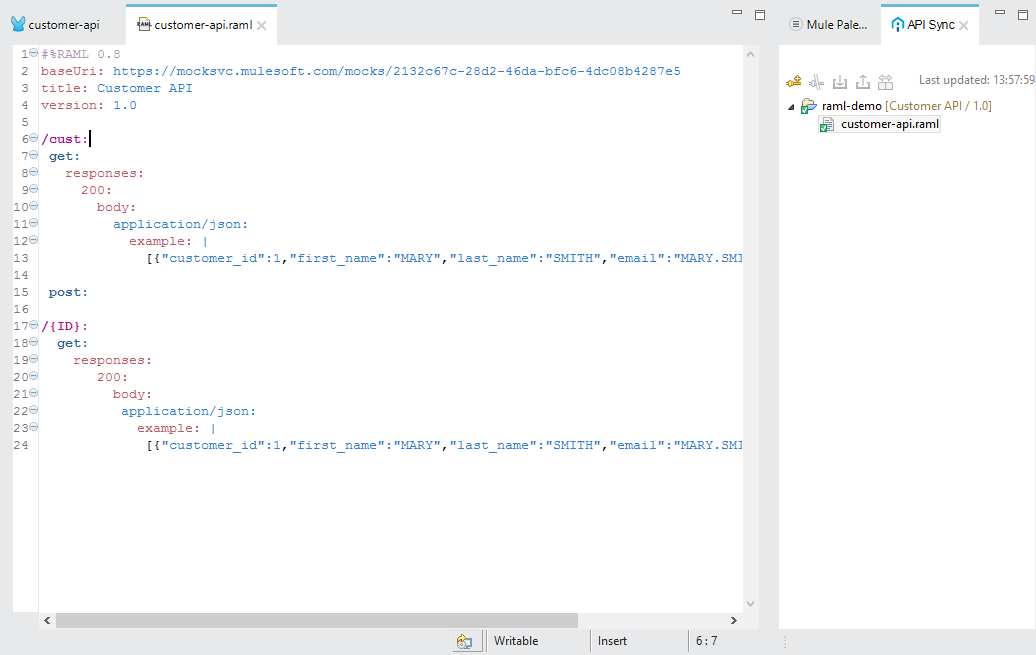Click the compare/synchronize icon in API Sync
Viewport: 1036px width, 655px height.
pos(885,81)
